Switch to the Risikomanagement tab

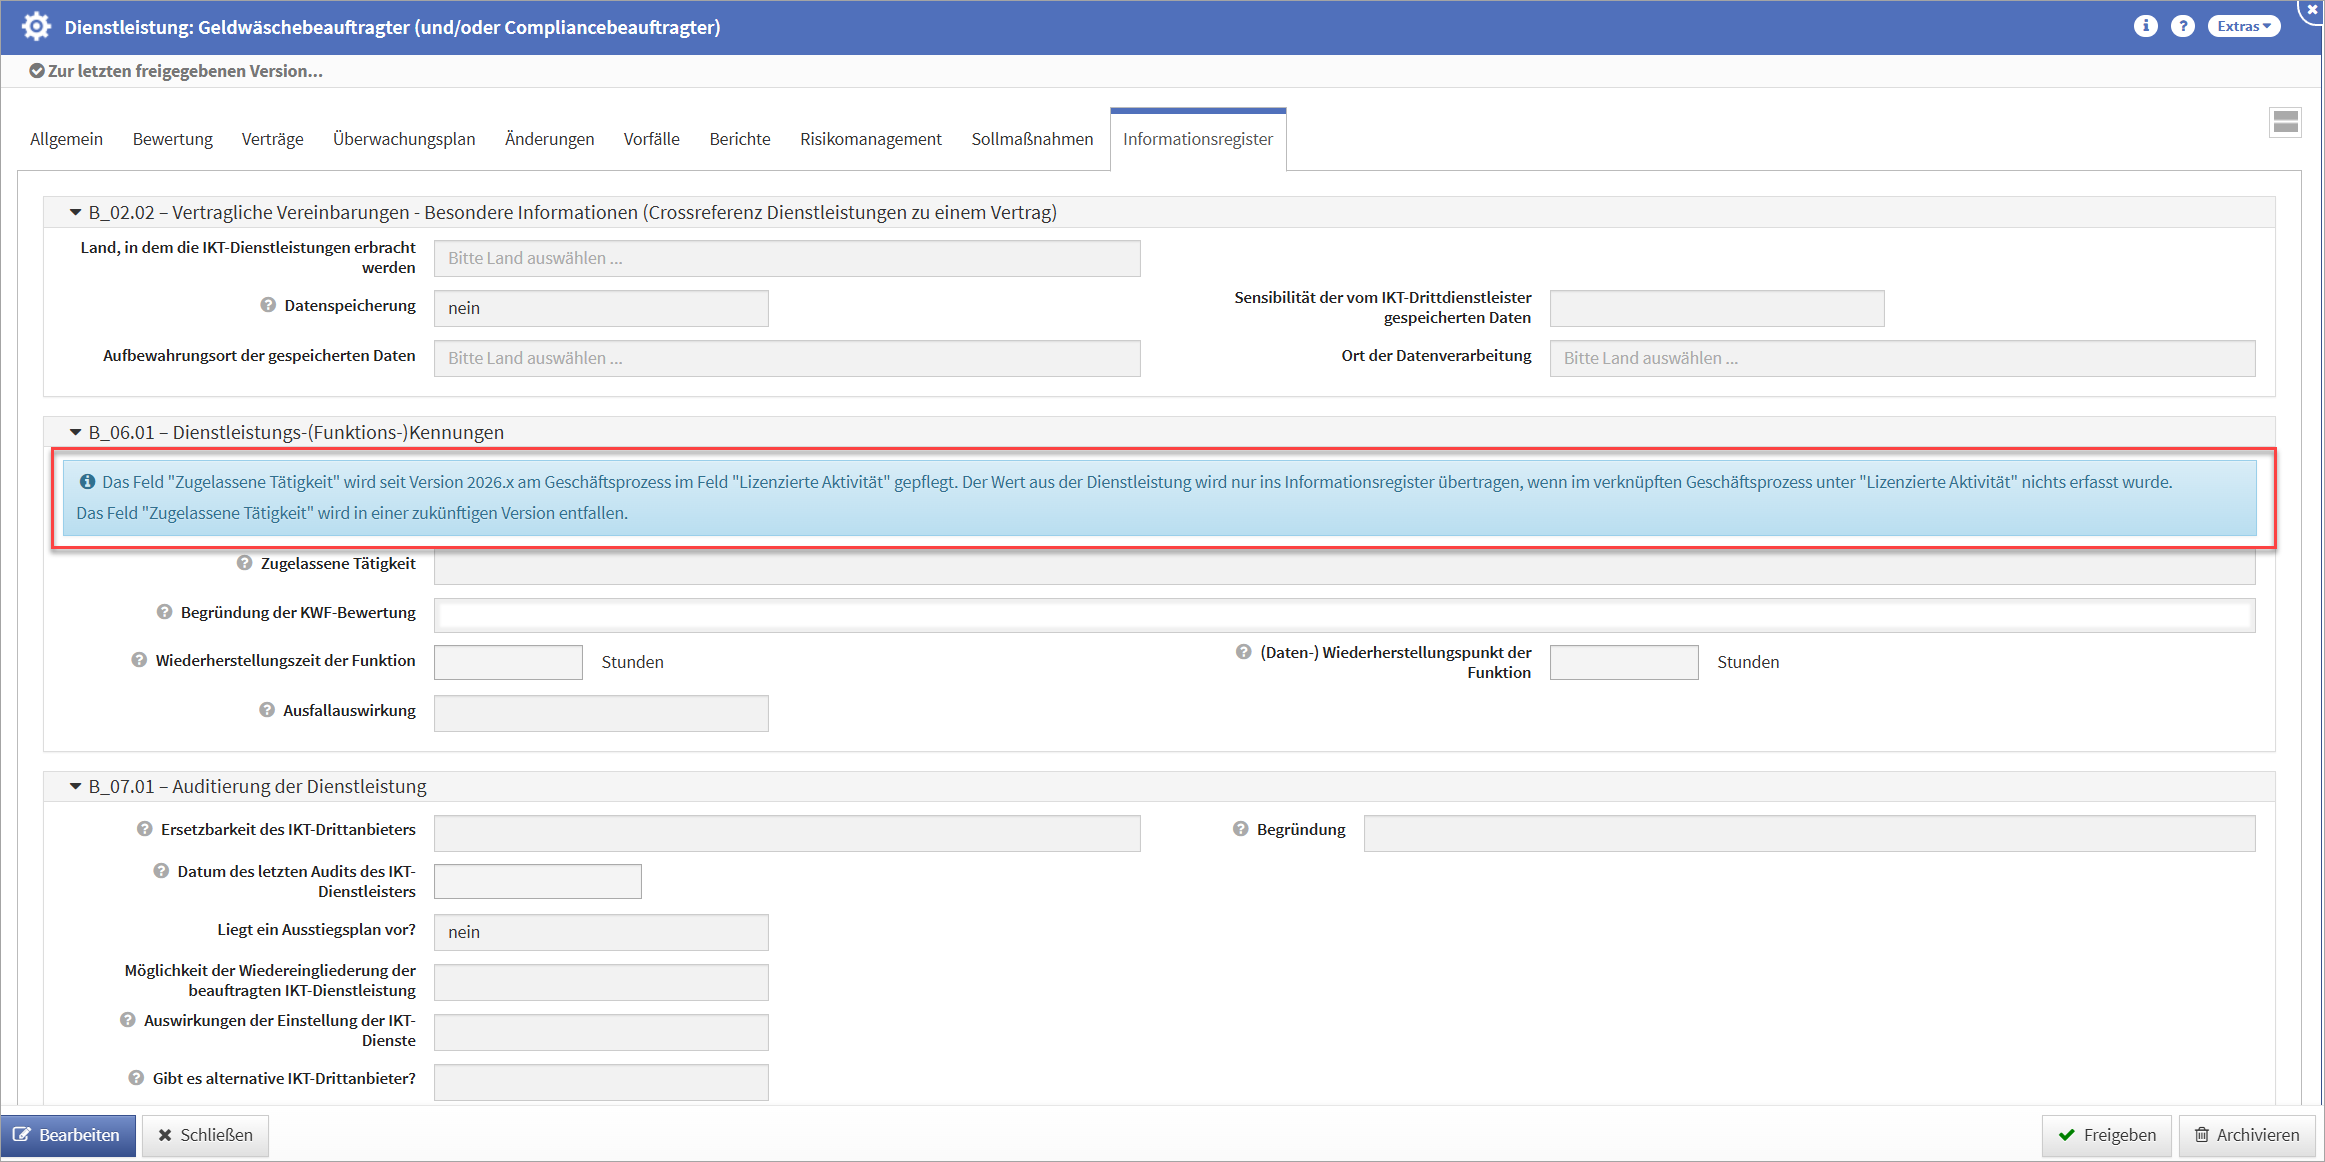pos(870,139)
